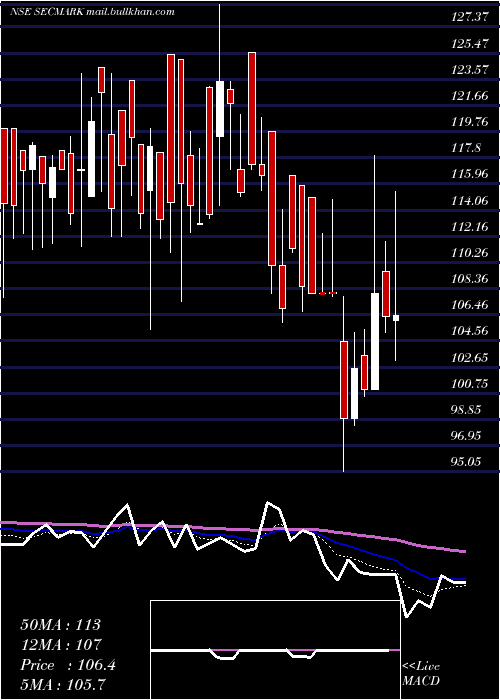Click the lowest red candlestick near 98.85
This screenshot has width=500, height=700.
(344, 380)
